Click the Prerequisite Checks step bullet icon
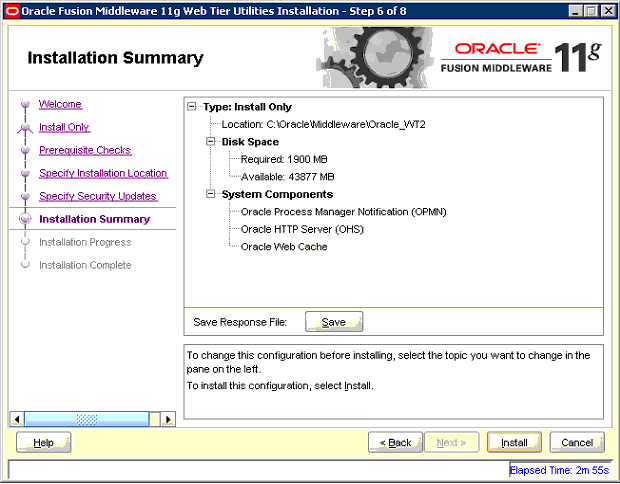This screenshot has height=484, width=620. (25, 151)
